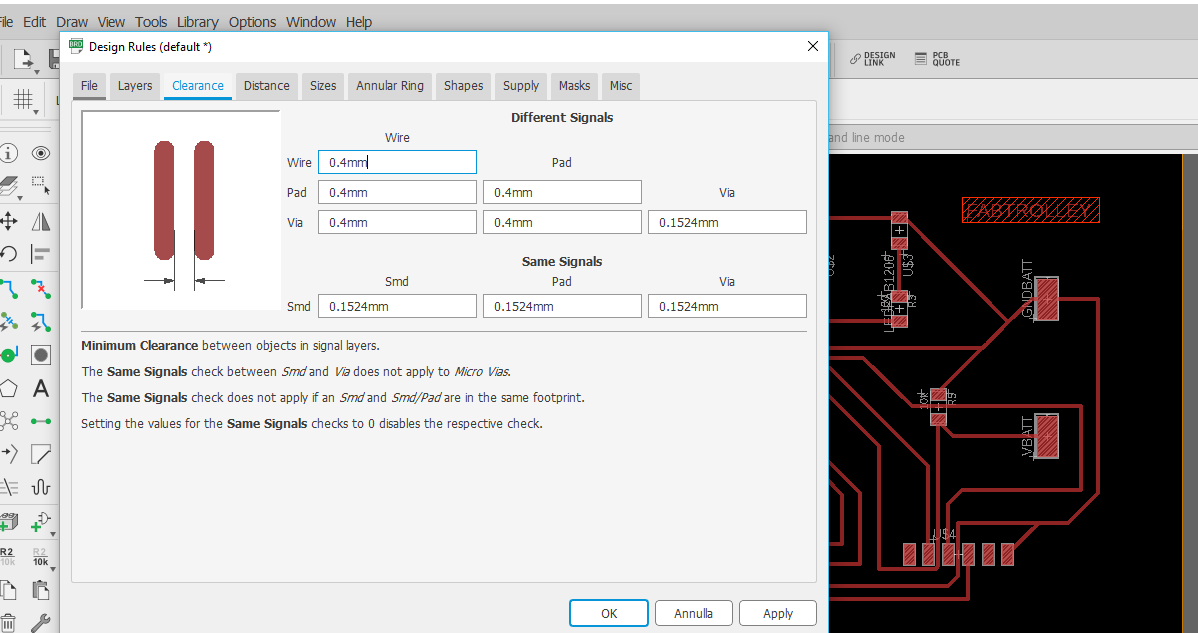Open the Options menu
This screenshot has height=633, width=1198.
click(252, 22)
